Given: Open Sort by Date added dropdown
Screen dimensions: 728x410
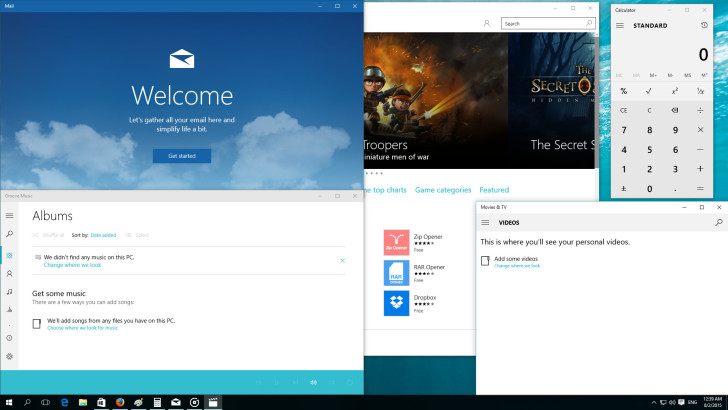Looking at the screenshot, I should click(x=103, y=235).
